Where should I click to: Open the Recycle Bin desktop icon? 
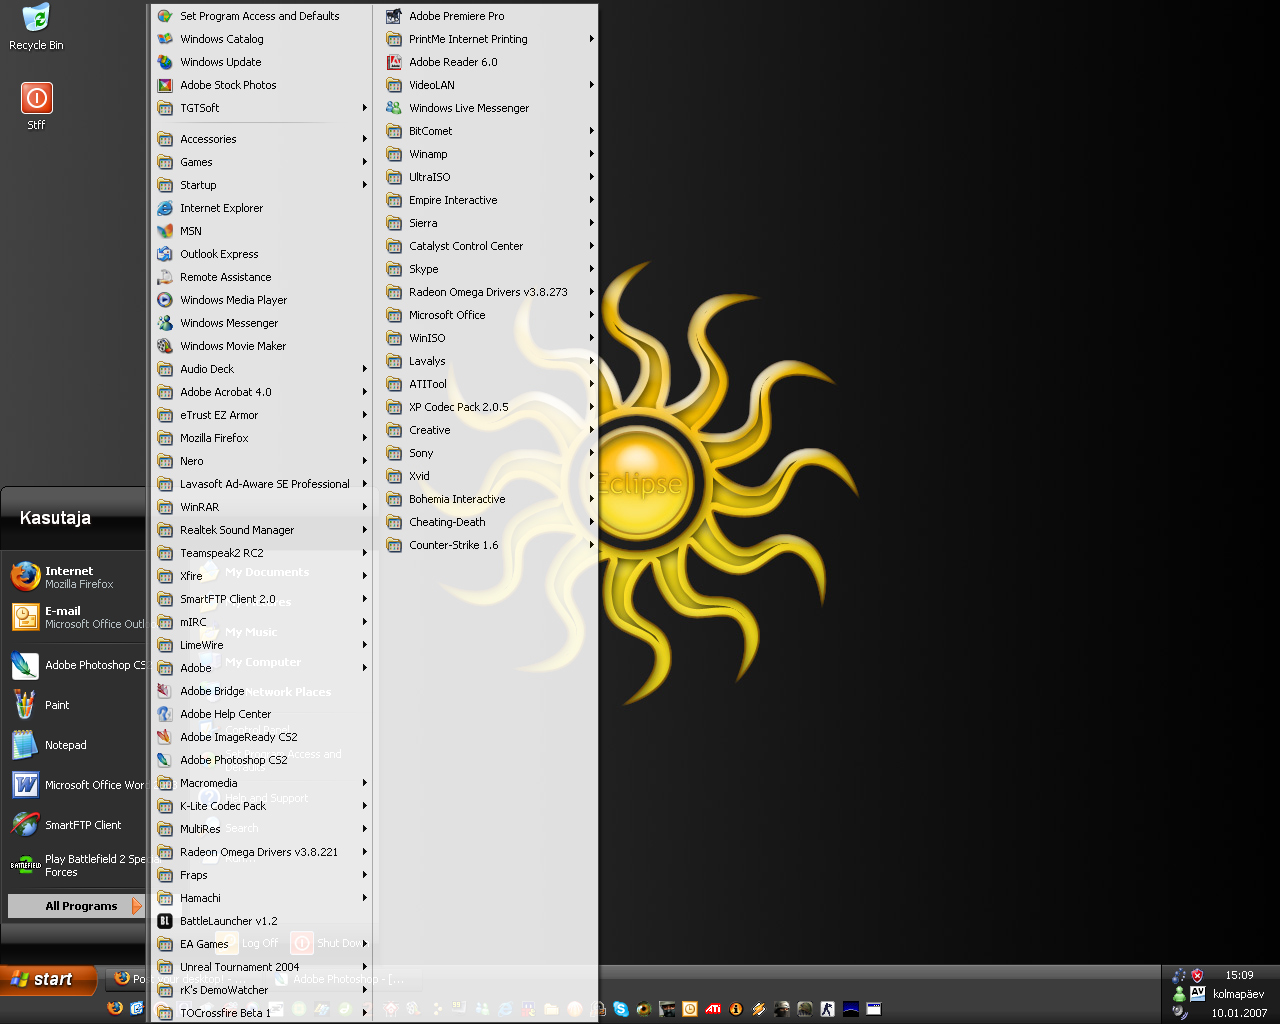[x=36, y=27]
